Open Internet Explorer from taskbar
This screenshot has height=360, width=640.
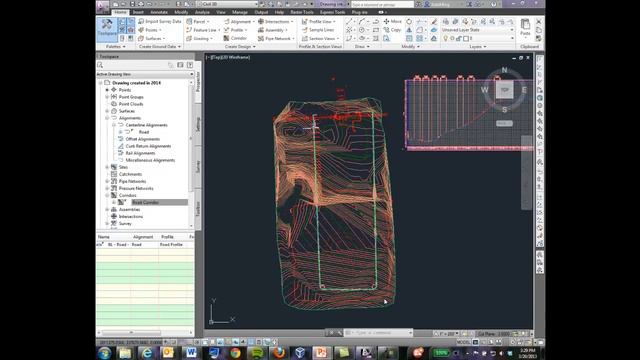click(x=147, y=353)
